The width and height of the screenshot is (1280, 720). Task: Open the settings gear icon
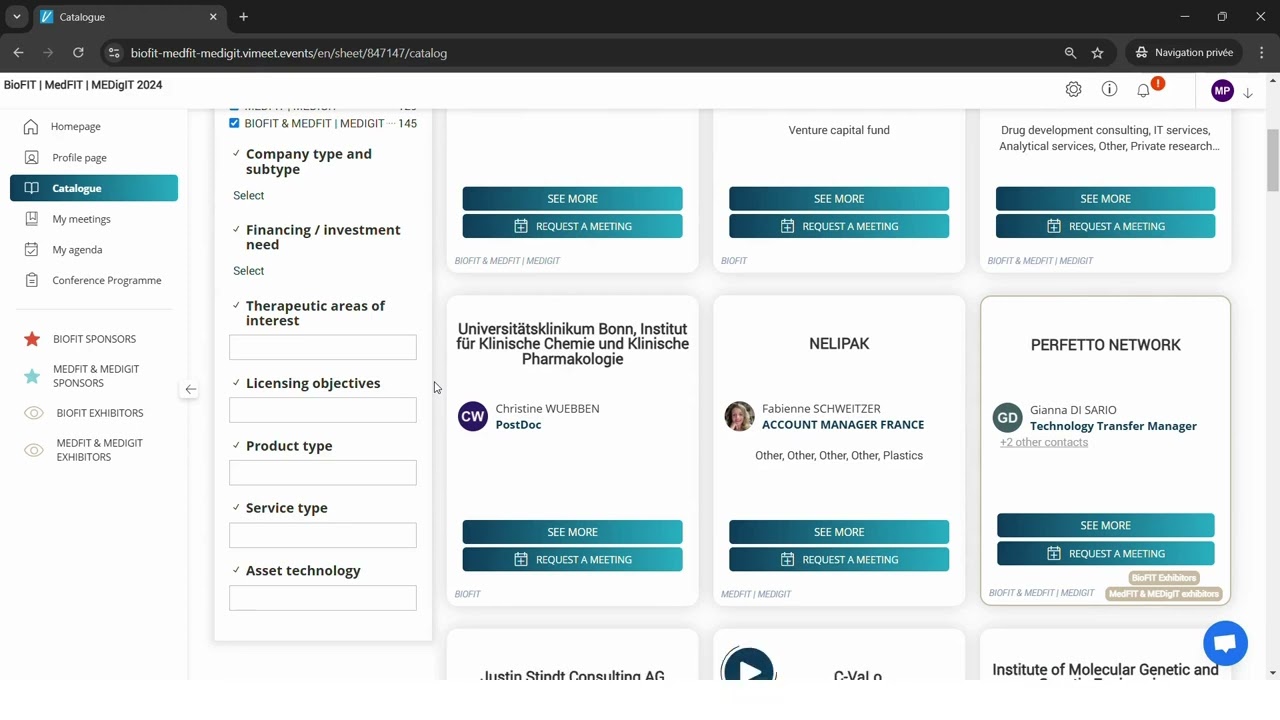click(x=1073, y=90)
